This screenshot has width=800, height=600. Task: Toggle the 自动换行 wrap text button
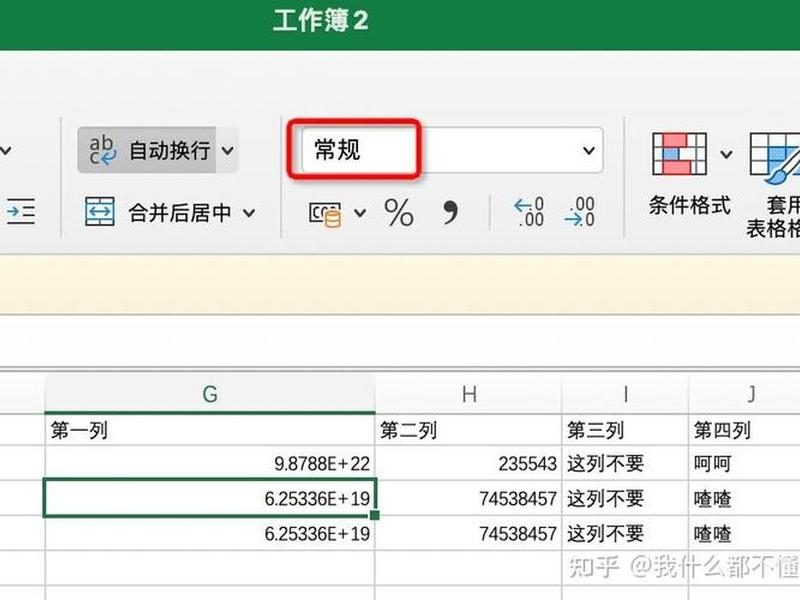pyautogui.click(x=146, y=150)
